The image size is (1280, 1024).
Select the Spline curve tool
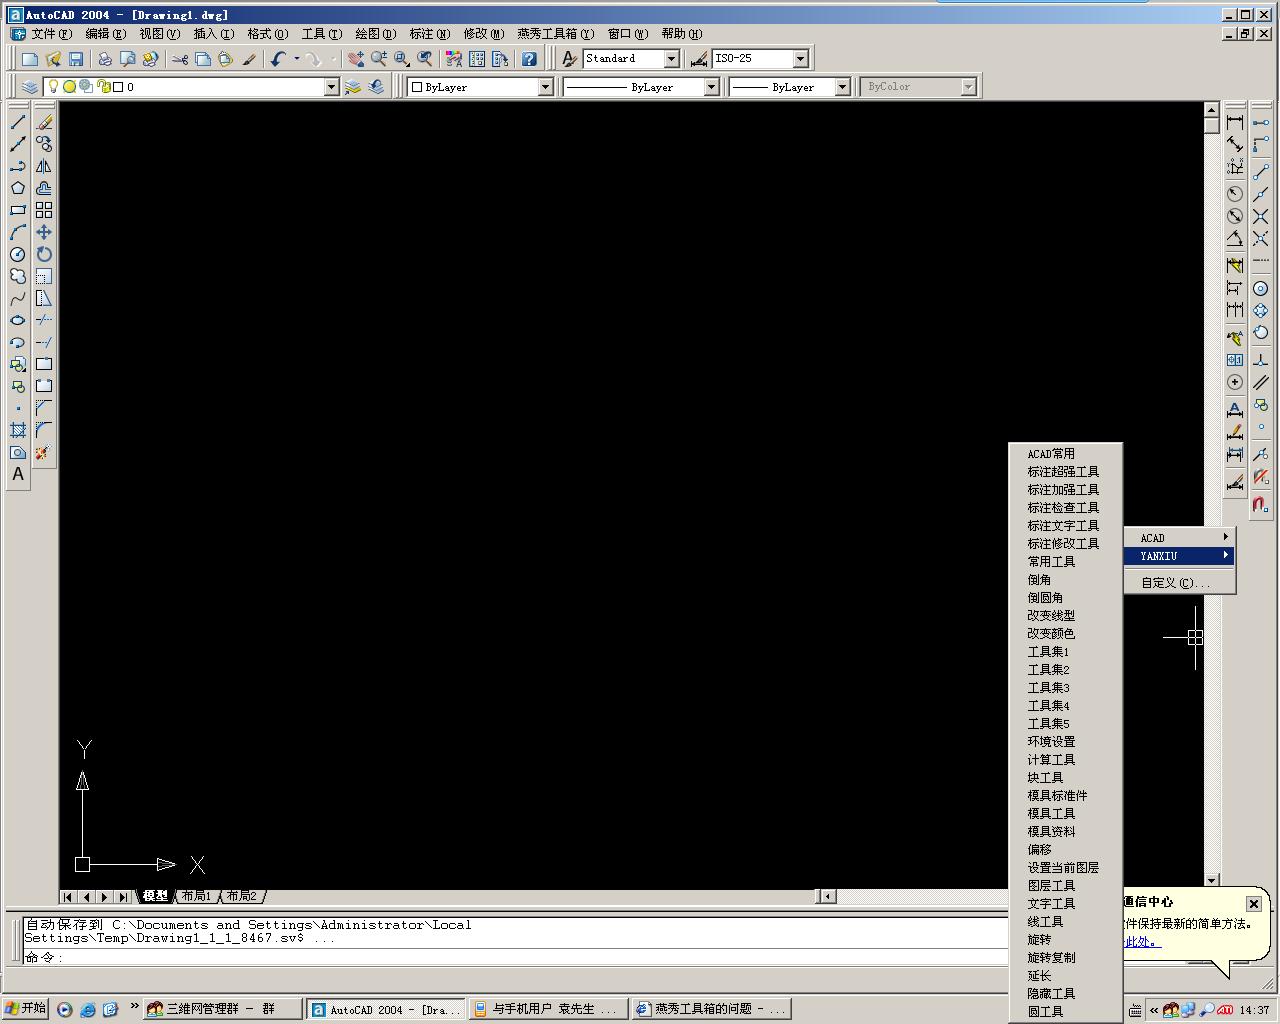pyautogui.click(x=18, y=298)
